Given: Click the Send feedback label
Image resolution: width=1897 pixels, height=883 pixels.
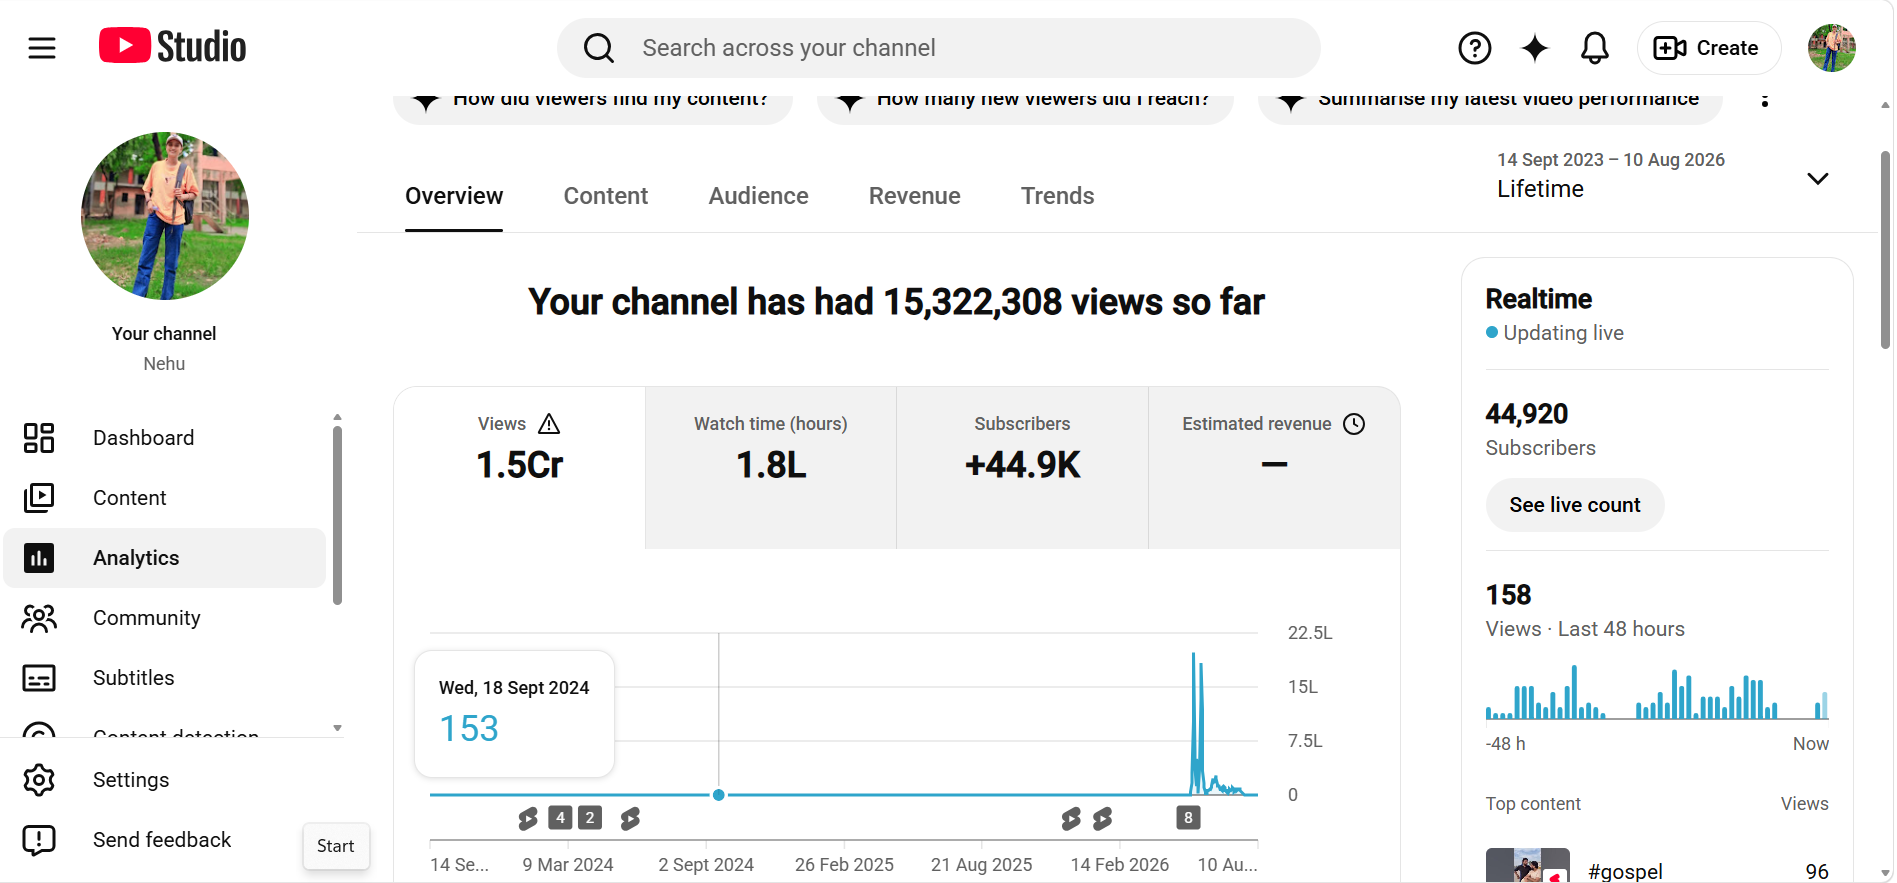Looking at the screenshot, I should pyautogui.click(x=162, y=840).
